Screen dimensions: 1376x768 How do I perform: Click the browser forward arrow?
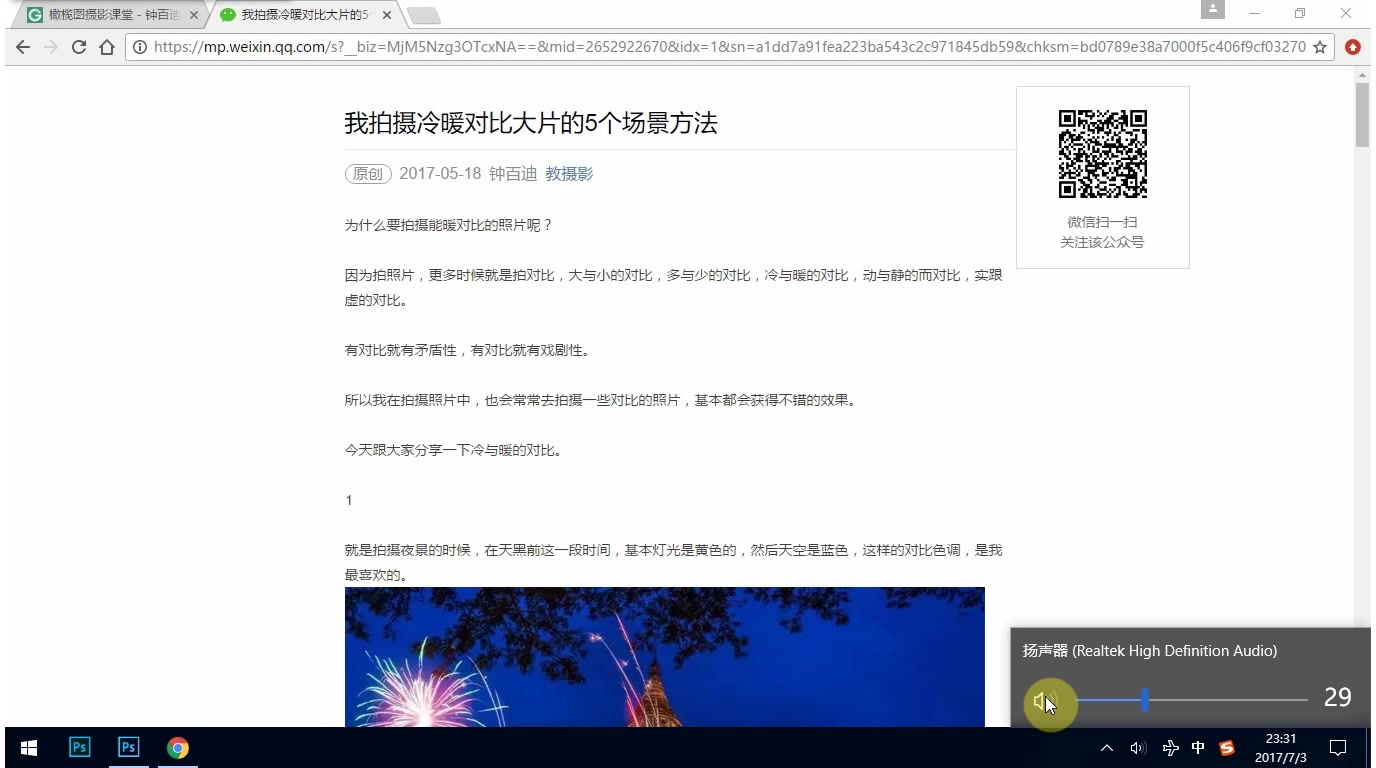[x=50, y=47]
